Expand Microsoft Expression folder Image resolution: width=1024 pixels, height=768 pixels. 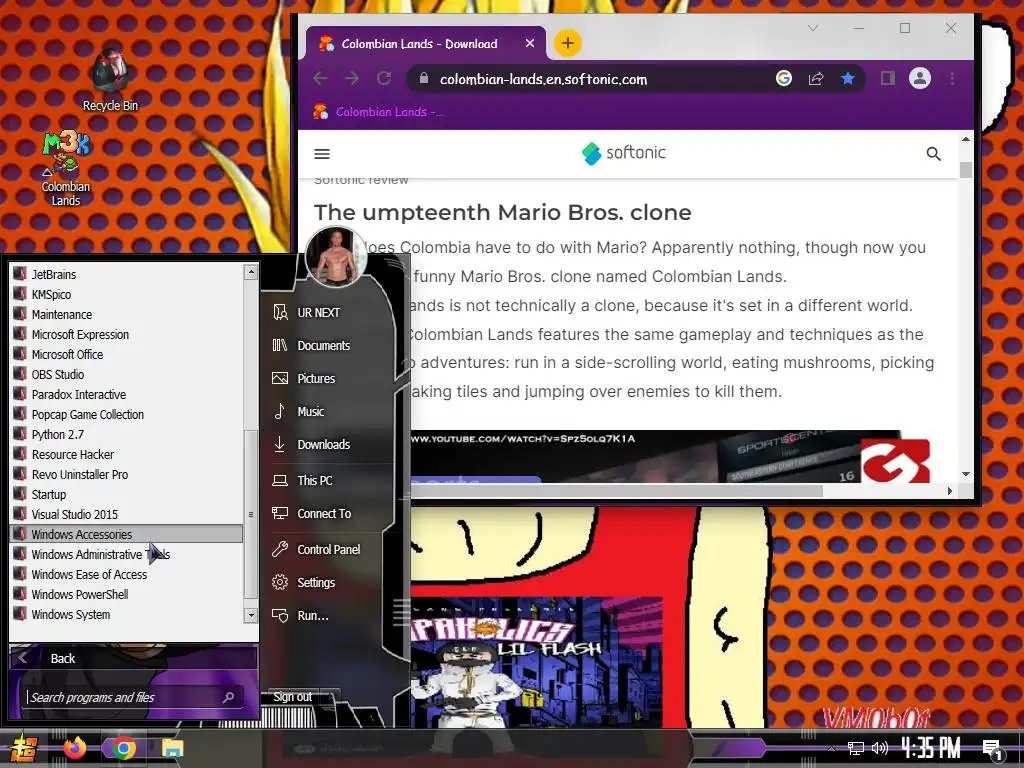point(127,334)
